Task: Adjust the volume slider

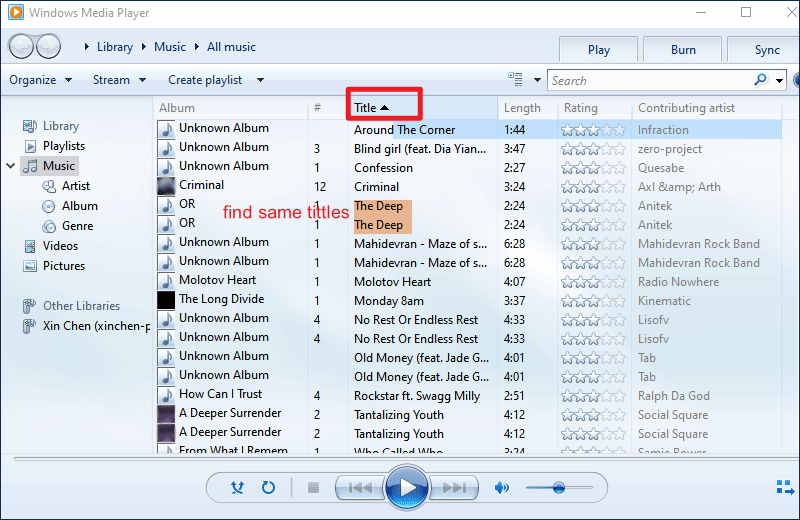Action: tap(559, 488)
